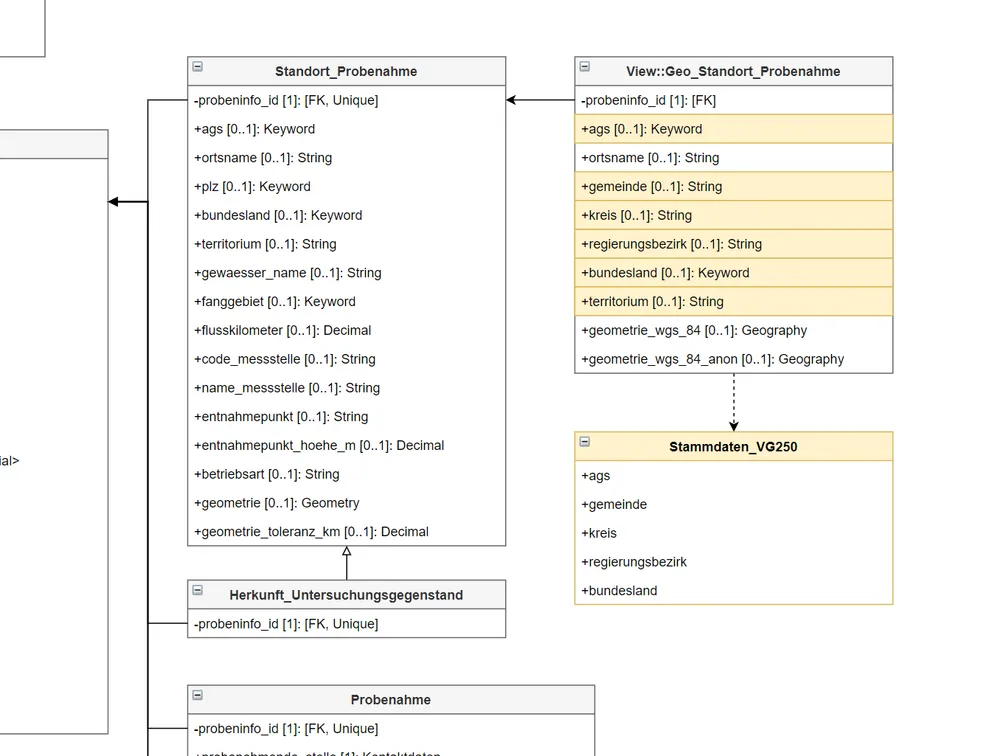1000x756 pixels.
Task: Select '+ortsname [0..1]: String' in Standort_Probenahme
Action: pos(346,158)
